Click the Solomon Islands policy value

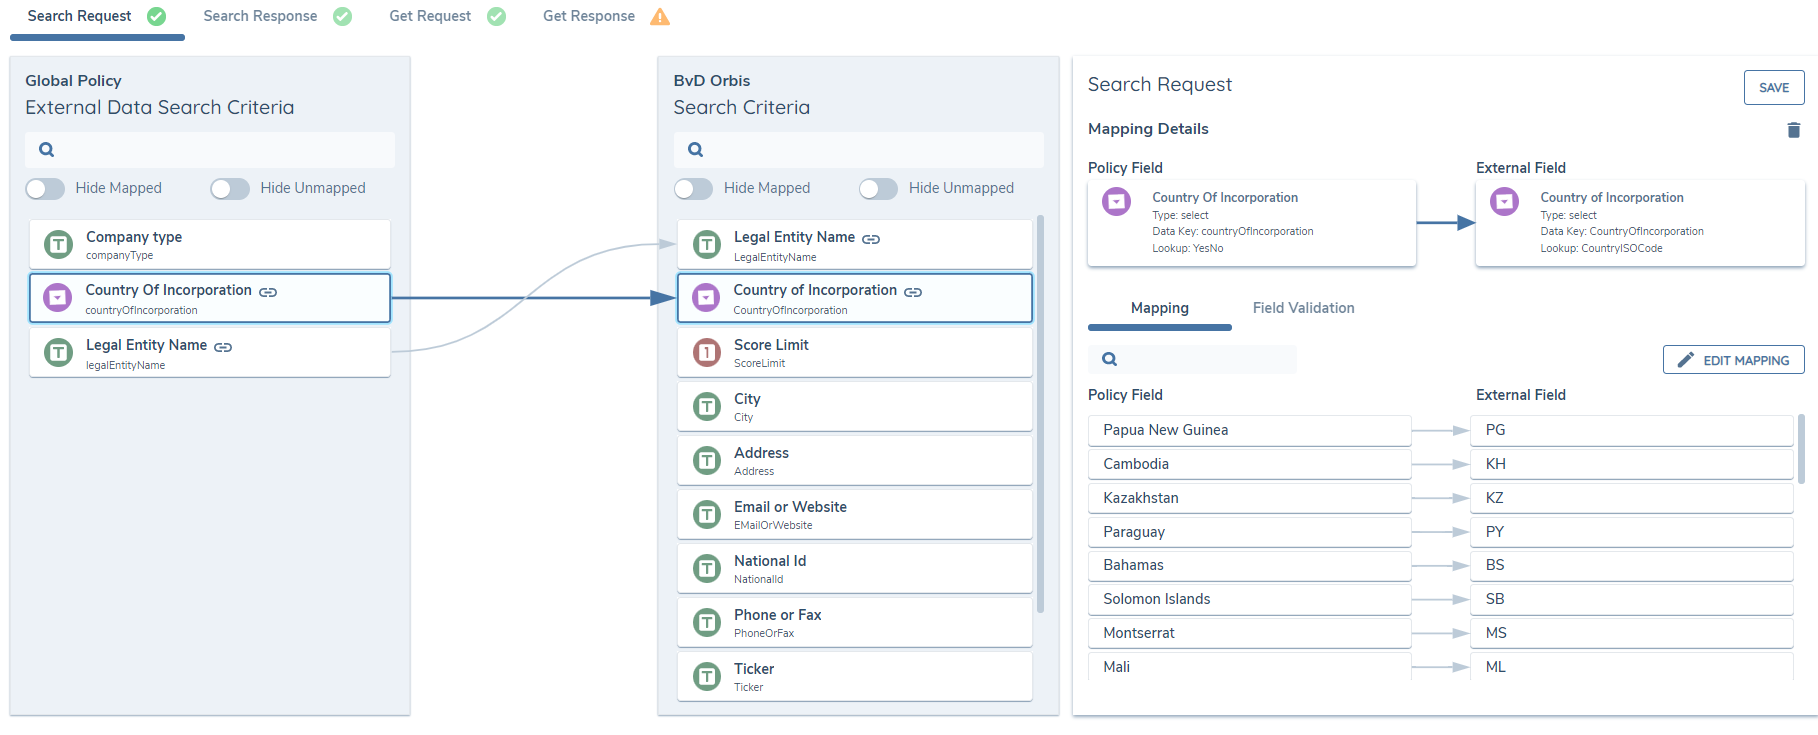(1249, 599)
